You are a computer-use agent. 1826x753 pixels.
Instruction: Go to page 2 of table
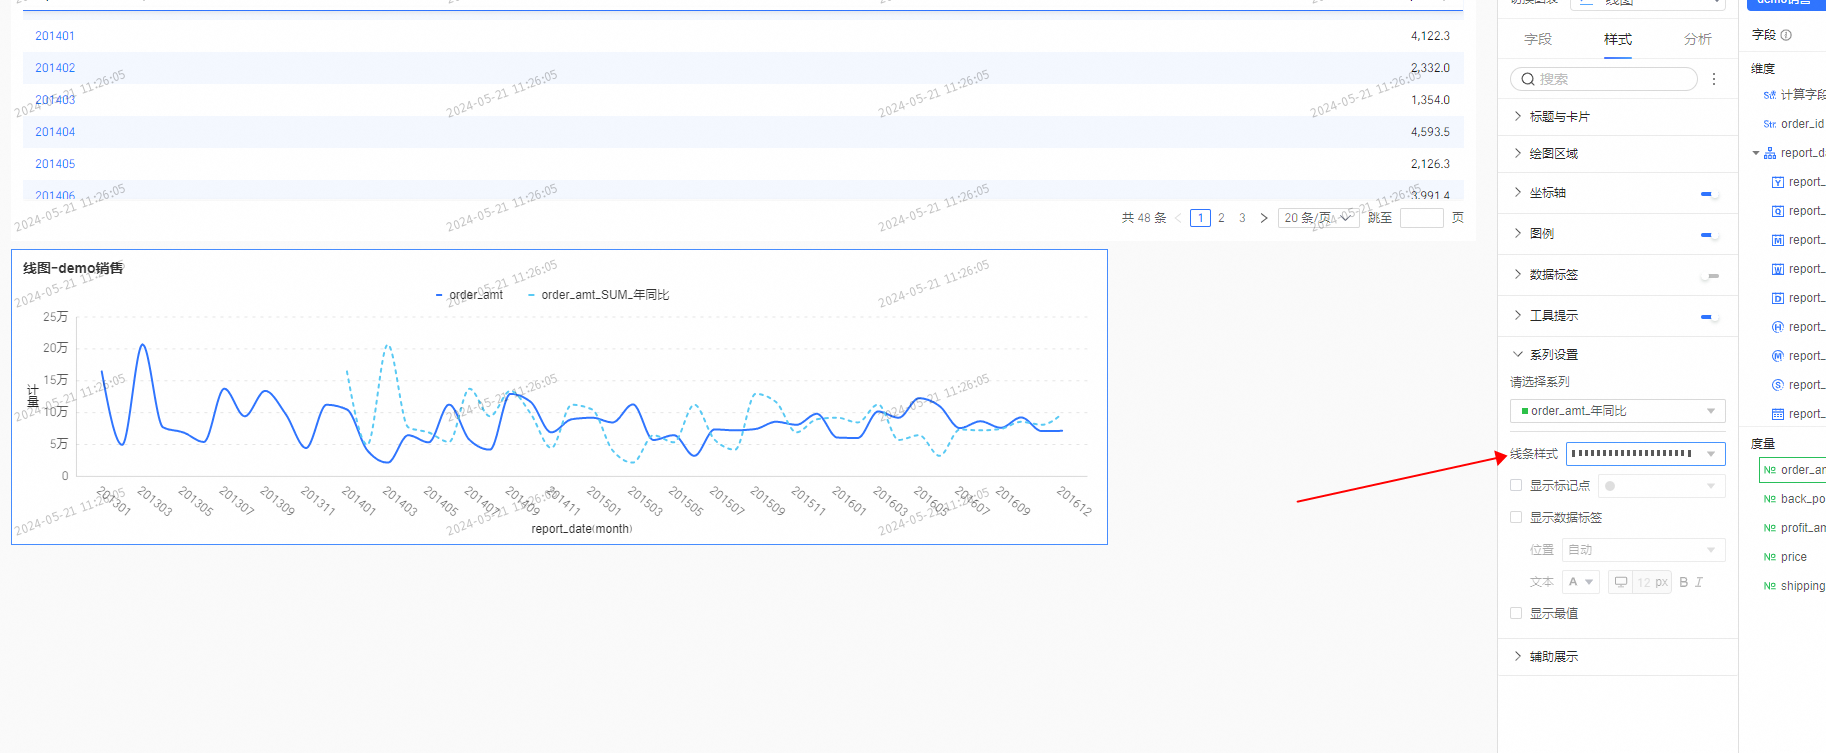click(x=1221, y=218)
